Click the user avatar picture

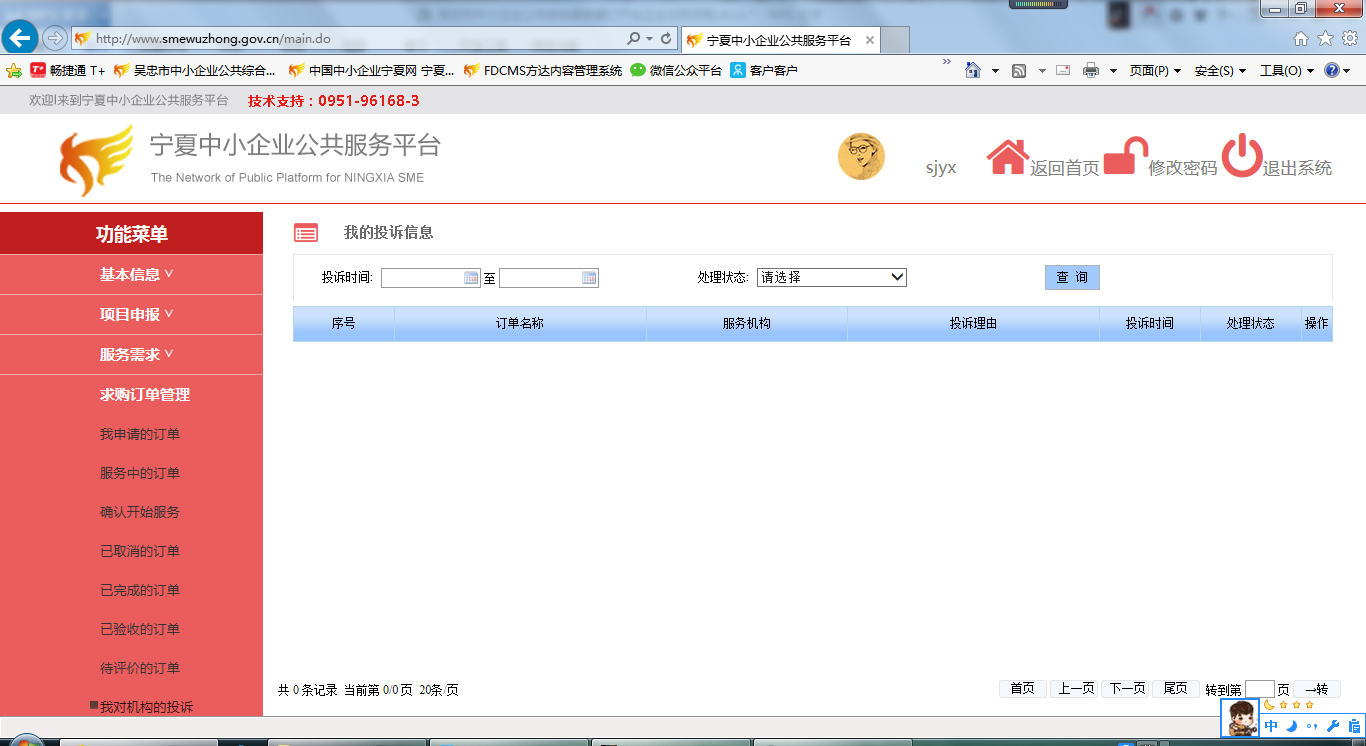coord(861,157)
